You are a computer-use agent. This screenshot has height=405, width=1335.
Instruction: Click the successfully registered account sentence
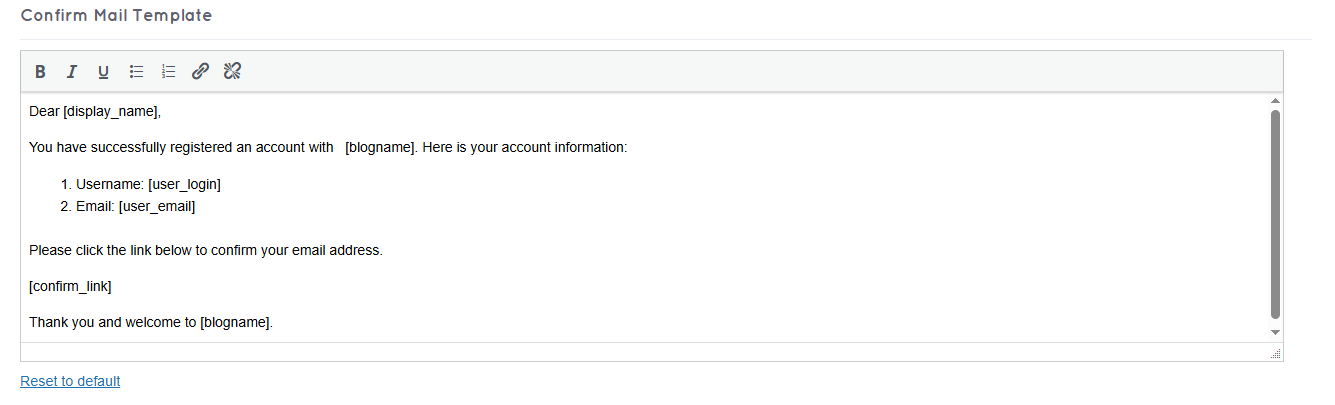(328, 148)
